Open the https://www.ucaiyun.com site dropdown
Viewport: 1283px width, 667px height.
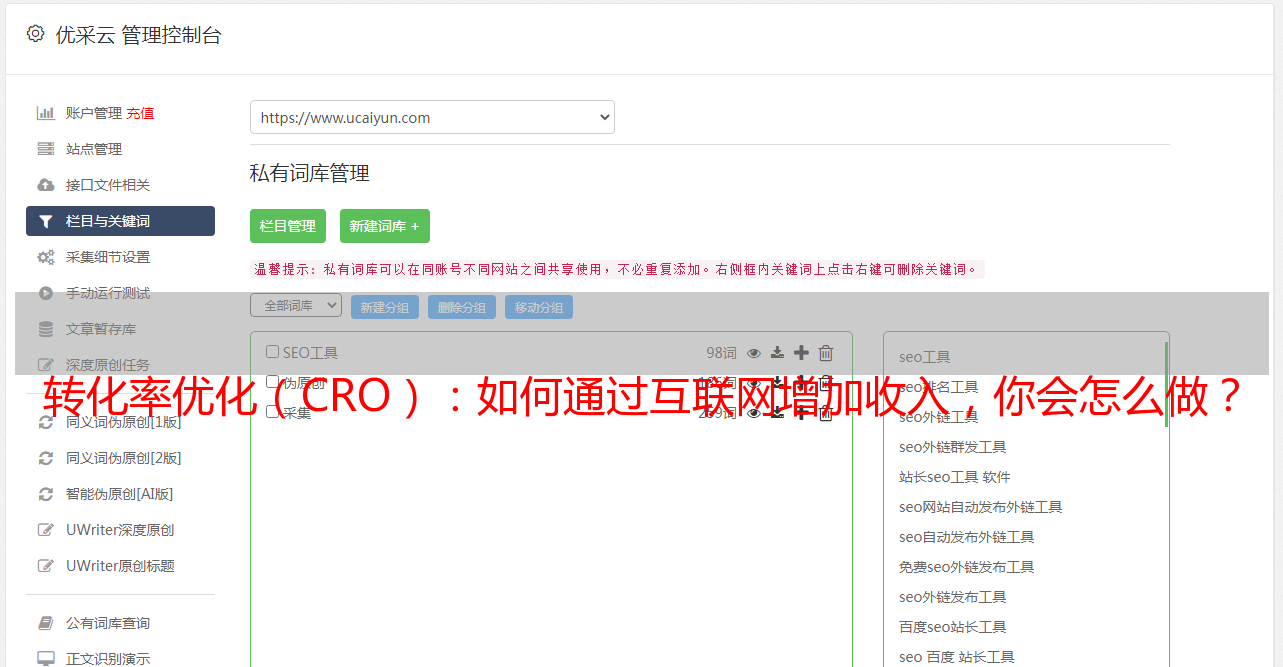tap(432, 117)
